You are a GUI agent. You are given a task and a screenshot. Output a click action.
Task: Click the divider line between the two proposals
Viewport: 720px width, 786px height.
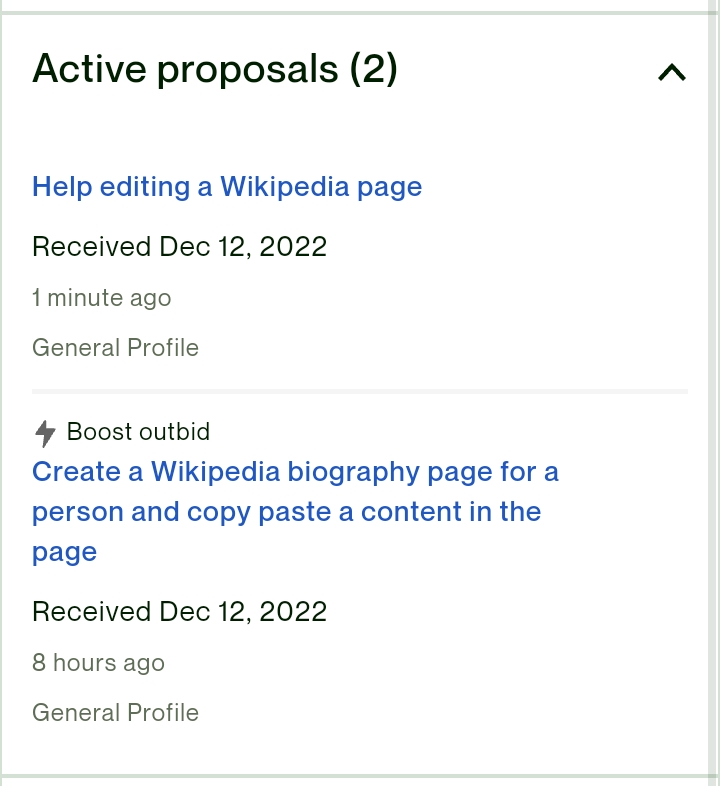coord(360,391)
